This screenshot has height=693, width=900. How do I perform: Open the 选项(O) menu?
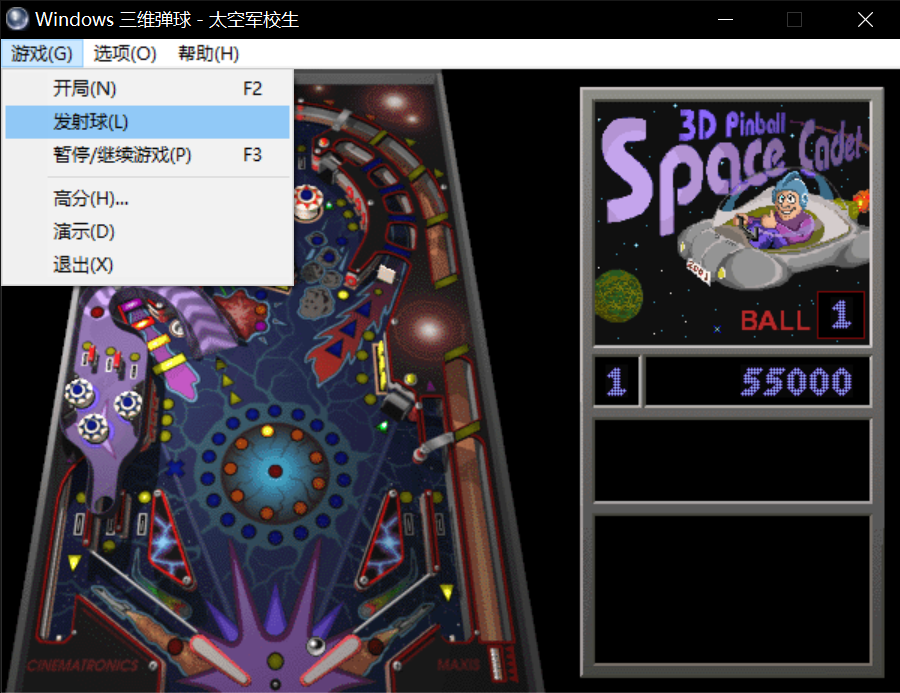tap(125, 54)
